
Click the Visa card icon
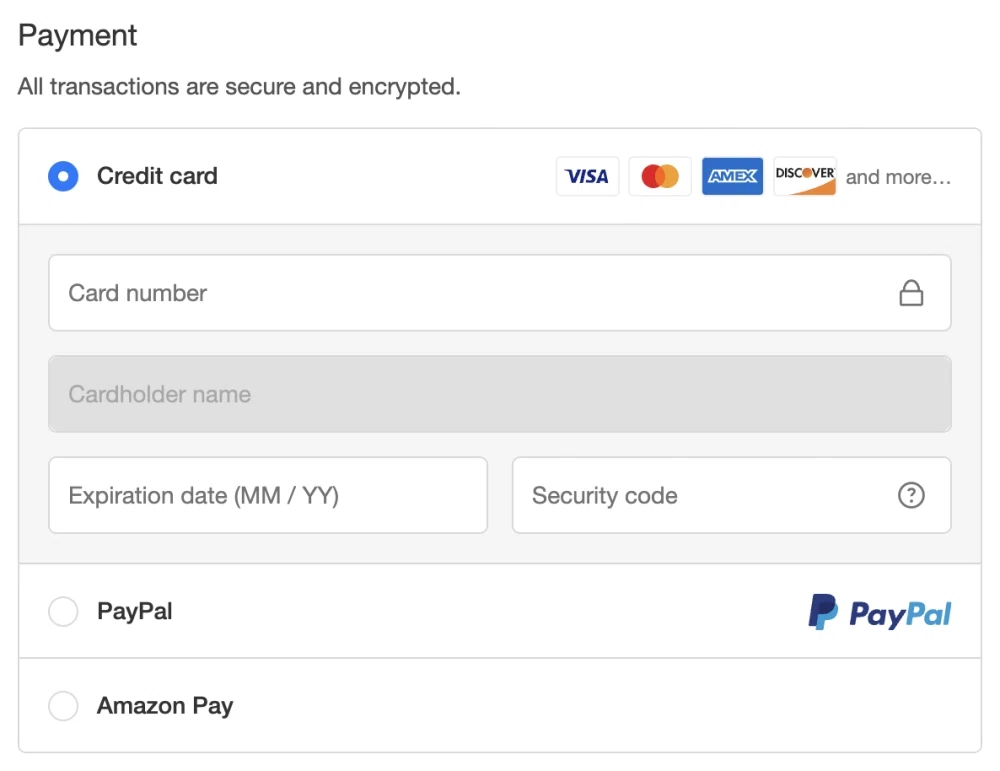coord(587,176)
